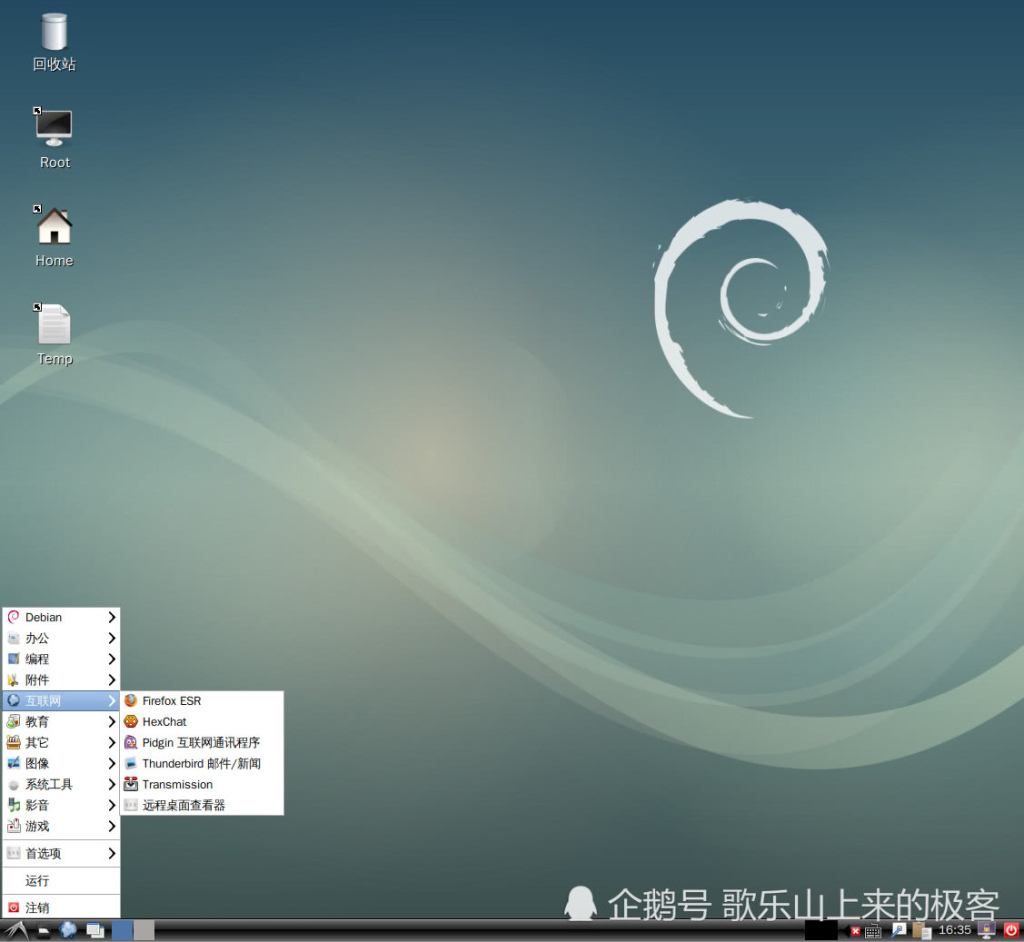Select the highlighted 互联网 menu entry

click(61, 701)
